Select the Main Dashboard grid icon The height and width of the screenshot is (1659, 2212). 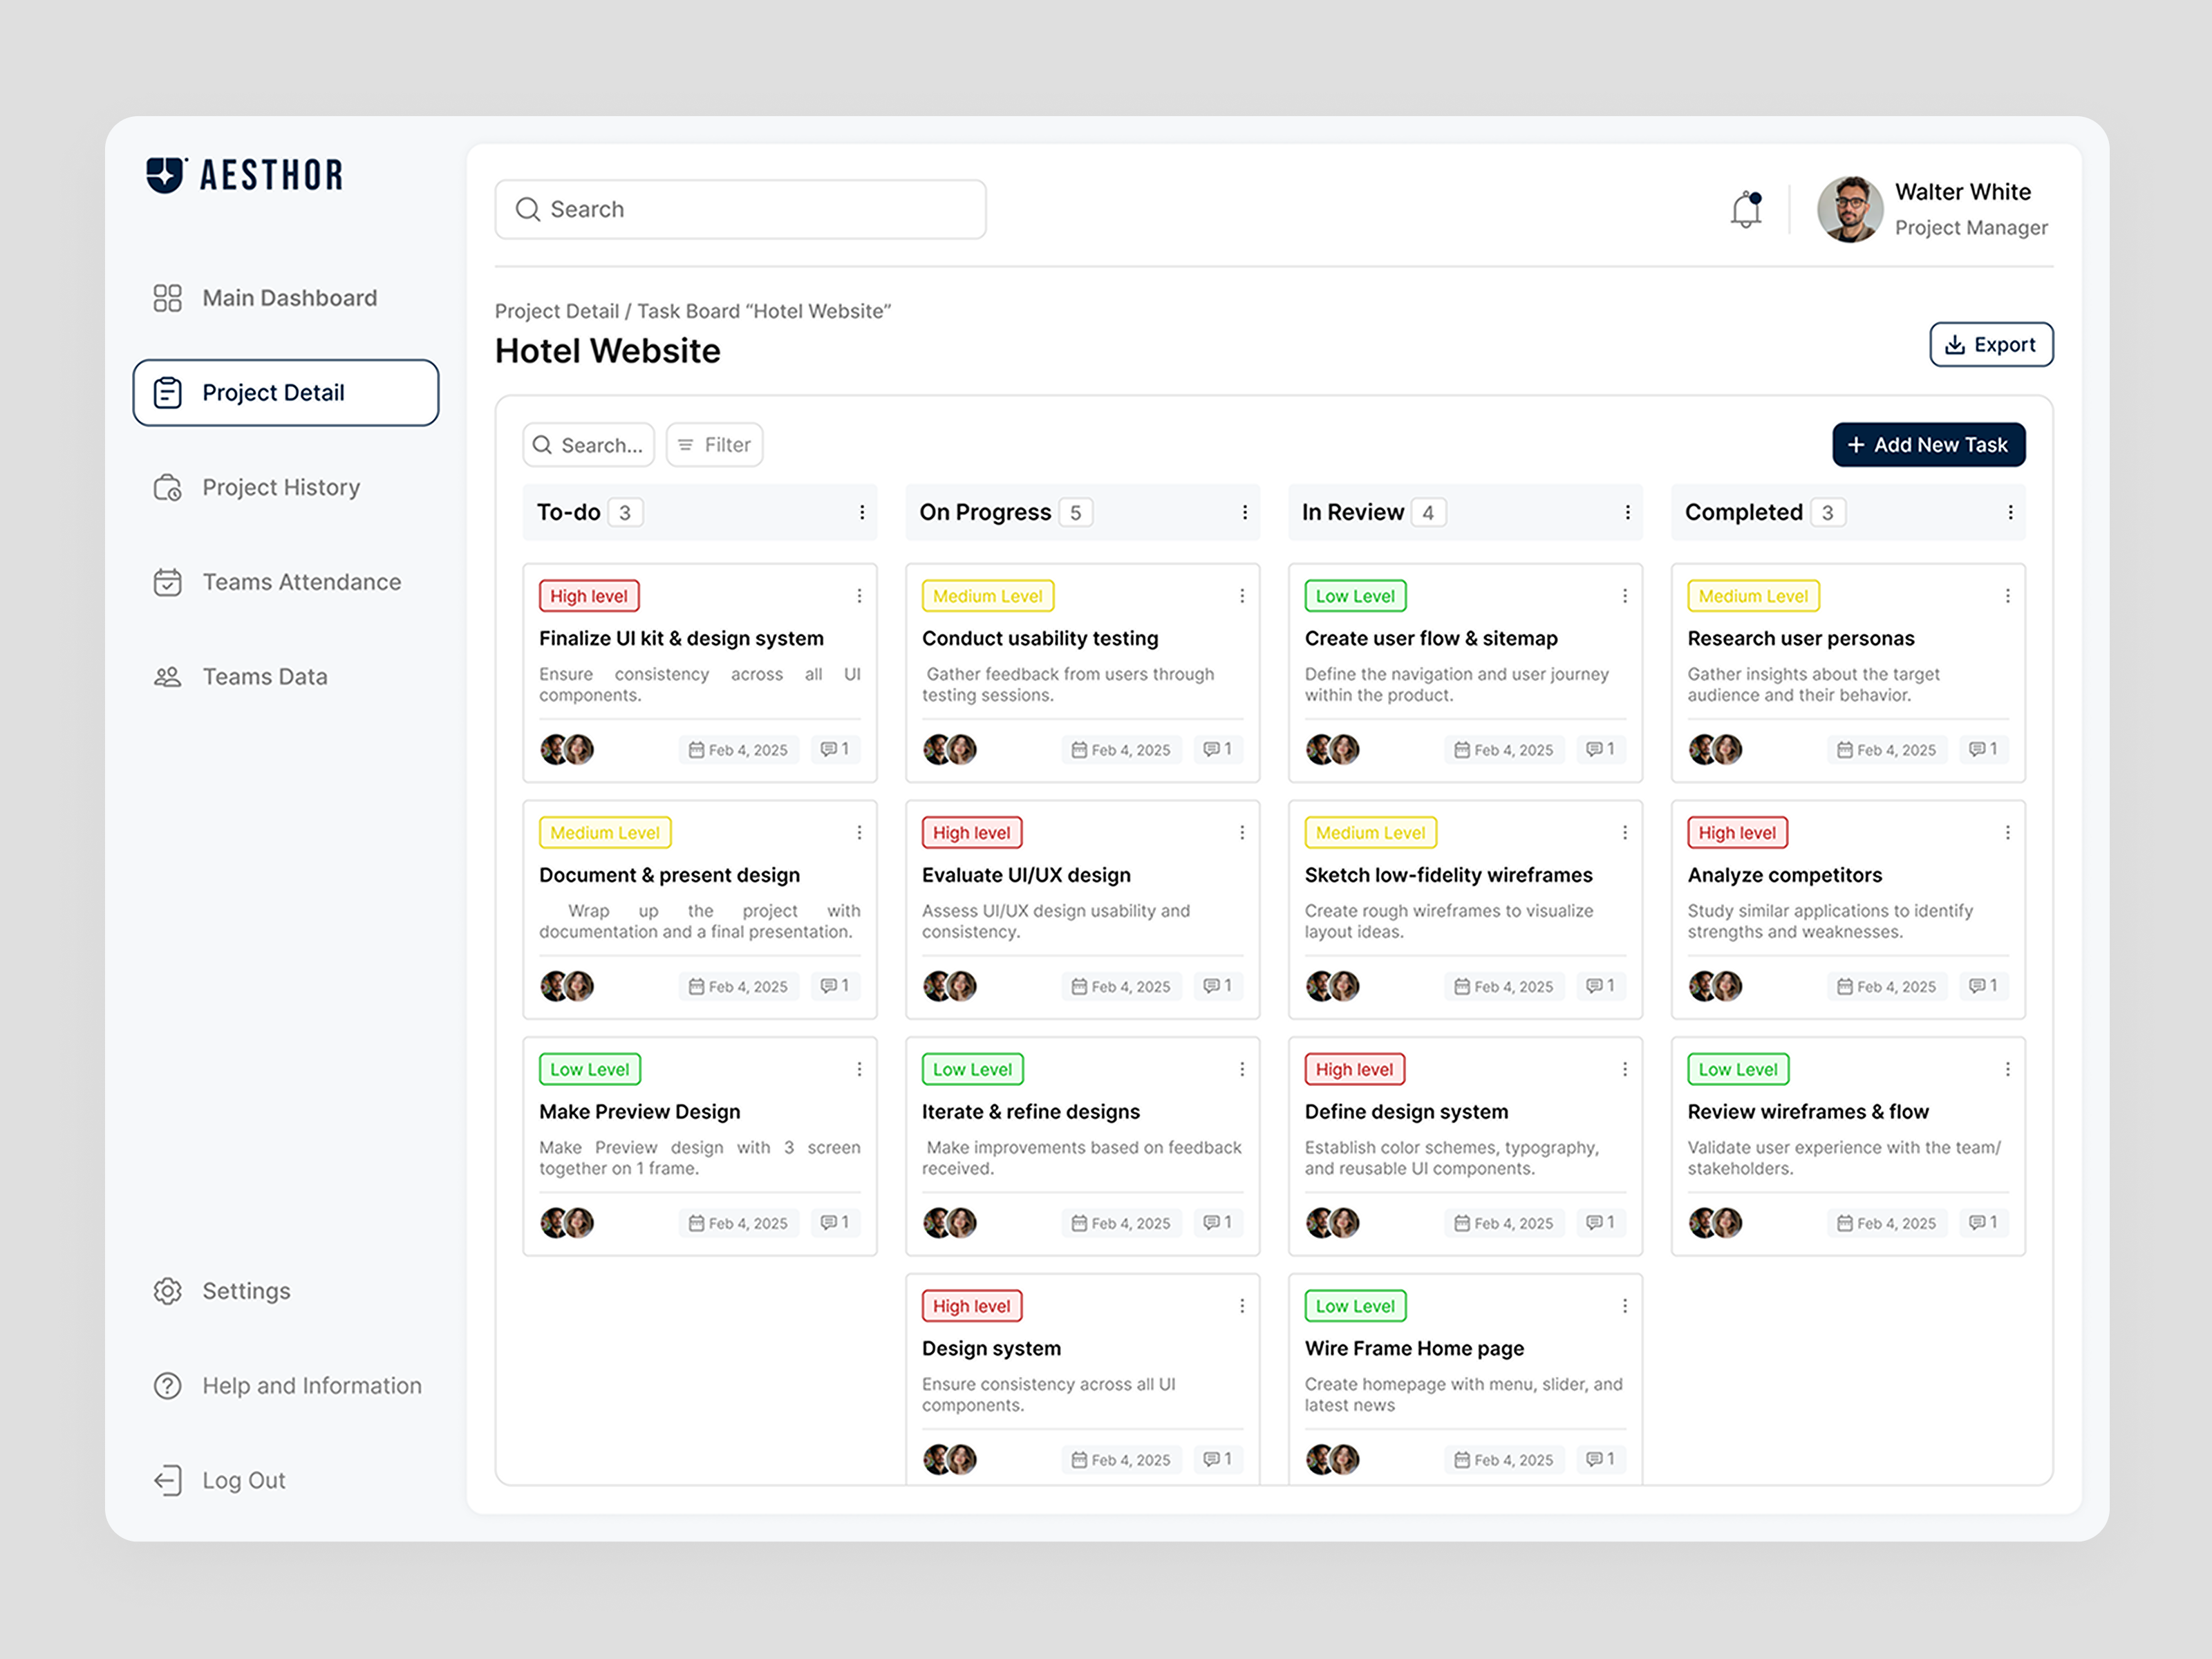167,297
